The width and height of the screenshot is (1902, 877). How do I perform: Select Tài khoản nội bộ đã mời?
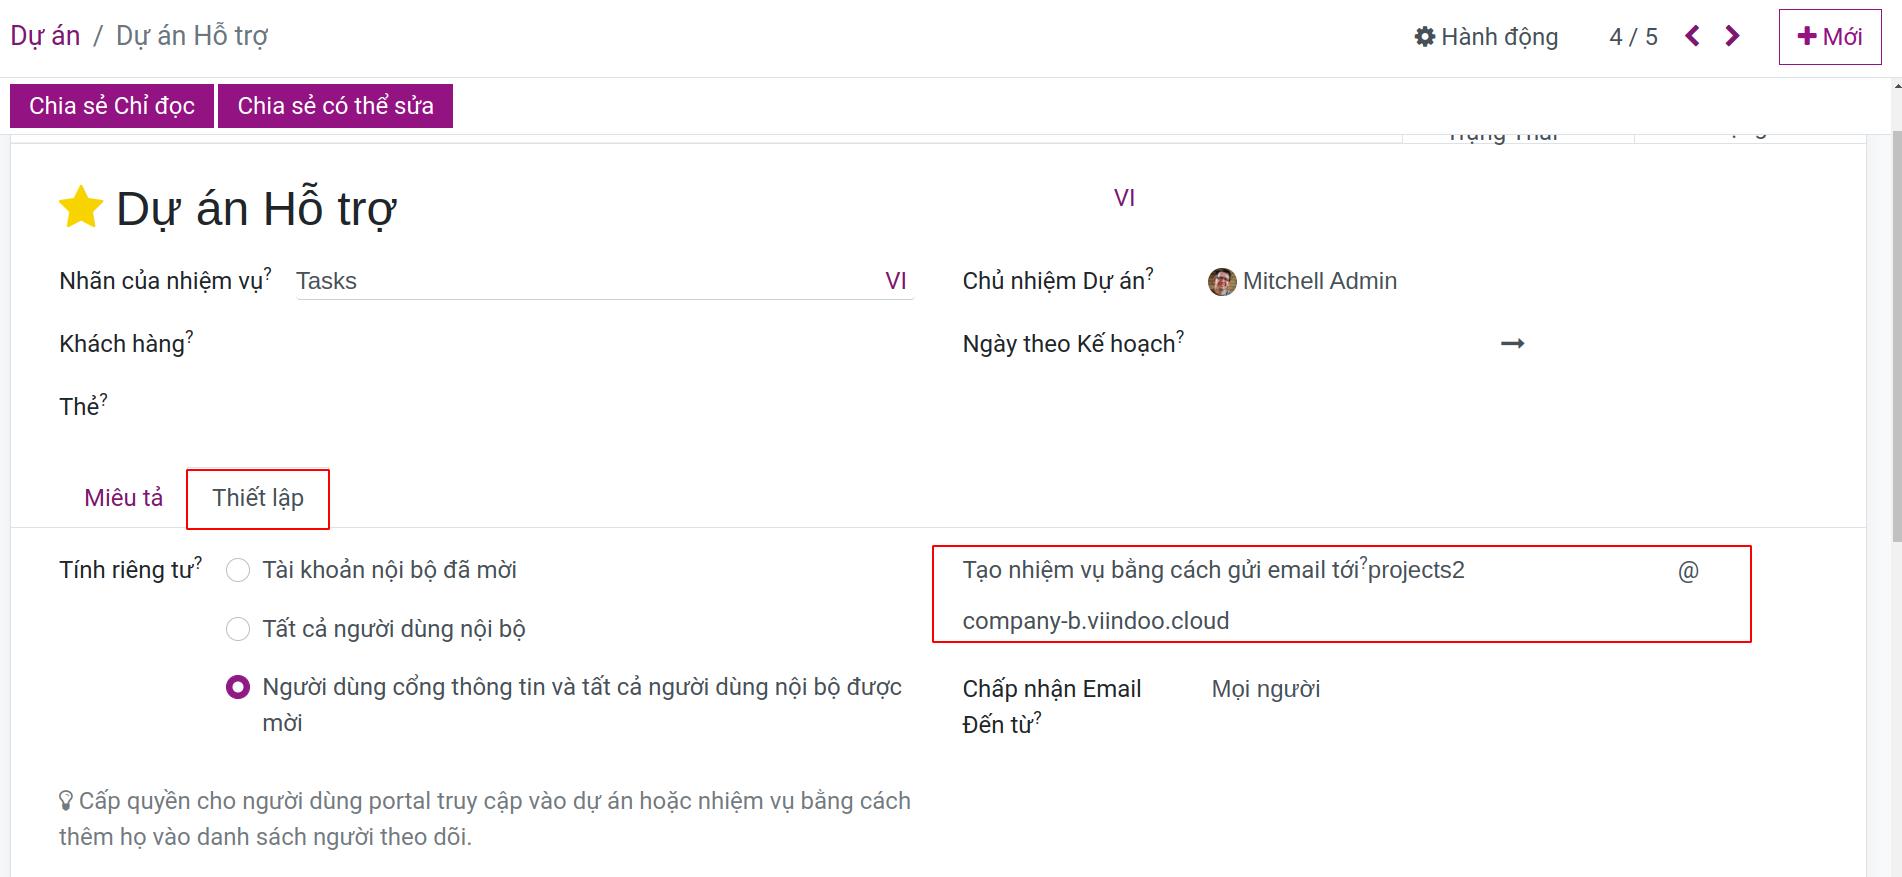tap(238, 570)
